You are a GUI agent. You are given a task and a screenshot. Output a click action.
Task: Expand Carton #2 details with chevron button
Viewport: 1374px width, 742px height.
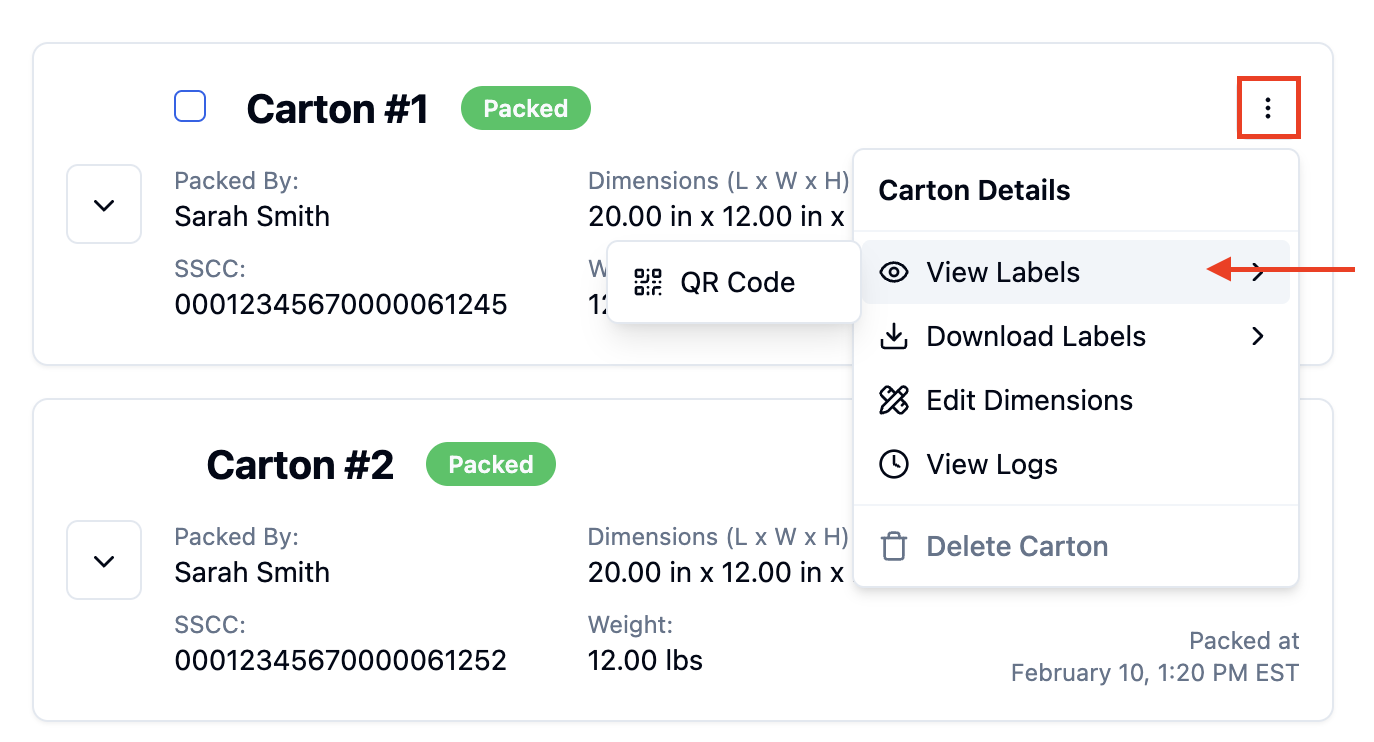[x=104, y=560]
